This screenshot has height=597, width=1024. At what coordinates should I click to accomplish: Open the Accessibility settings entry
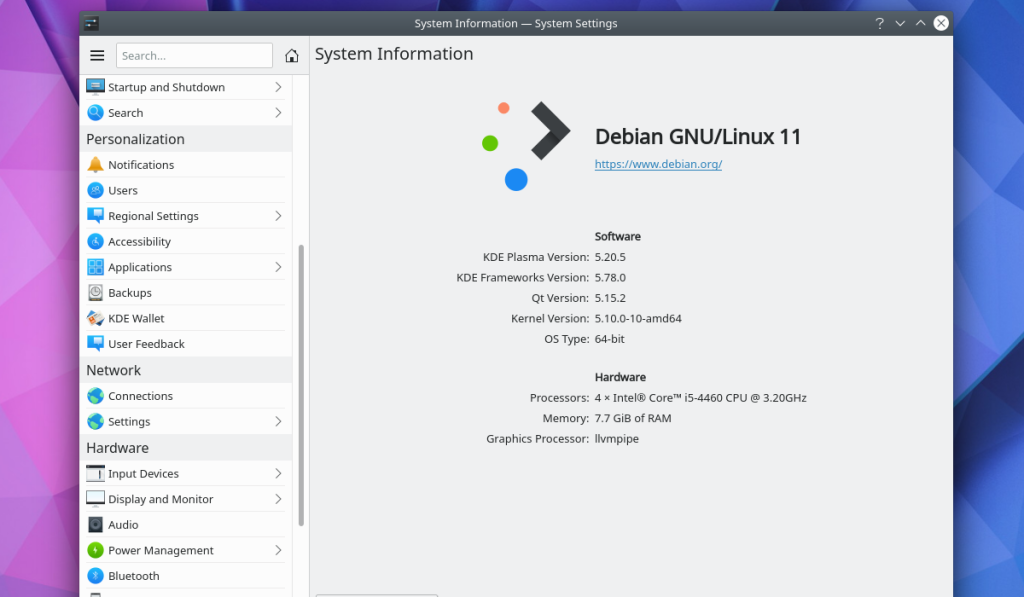click(x=186, y=241)
